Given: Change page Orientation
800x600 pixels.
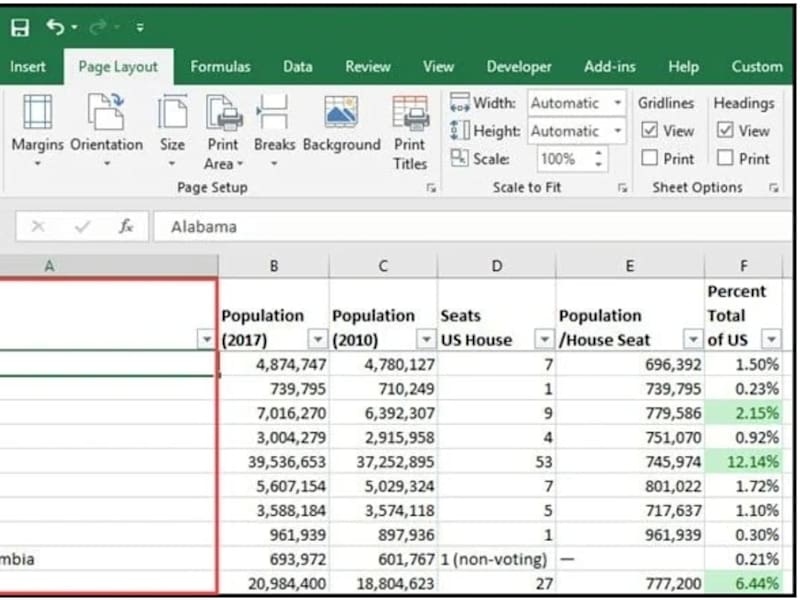Looking at the screenshot, I should (x=107, y=131).
